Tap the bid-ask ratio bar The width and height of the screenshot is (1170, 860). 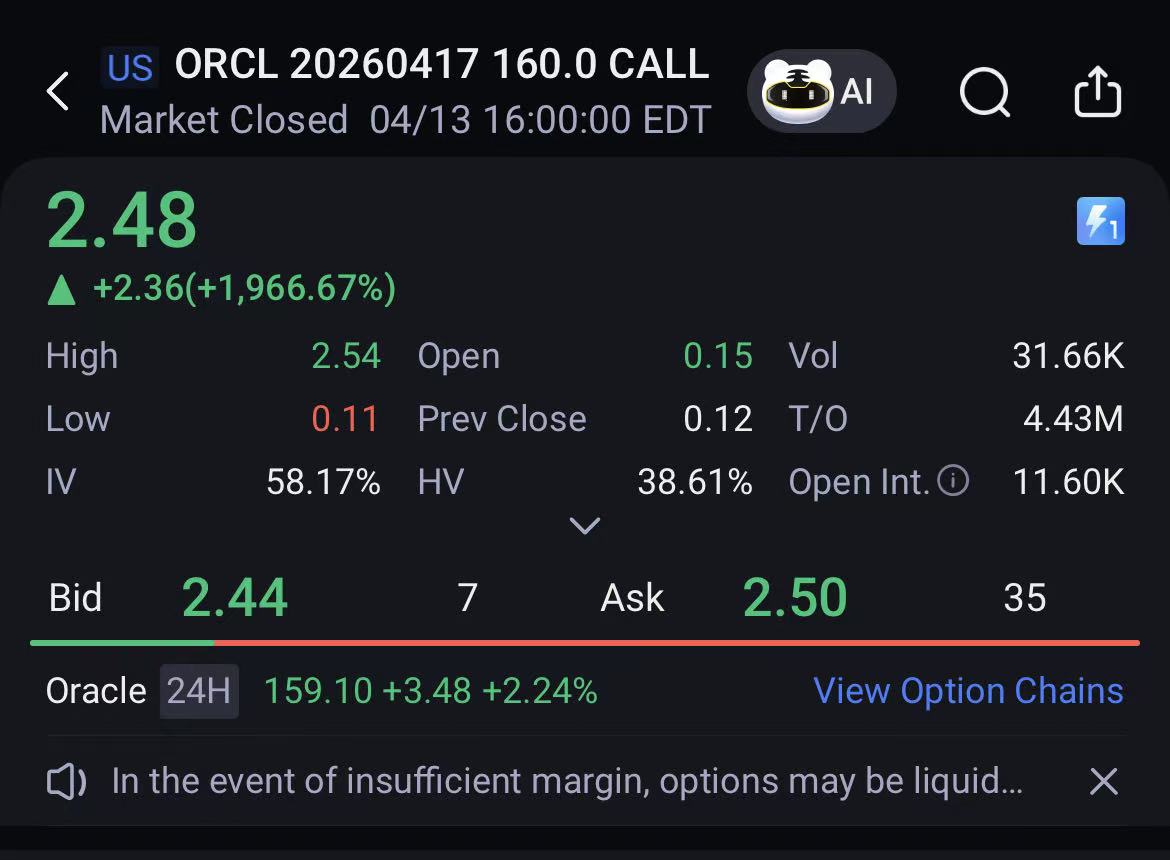coord(584,642)
